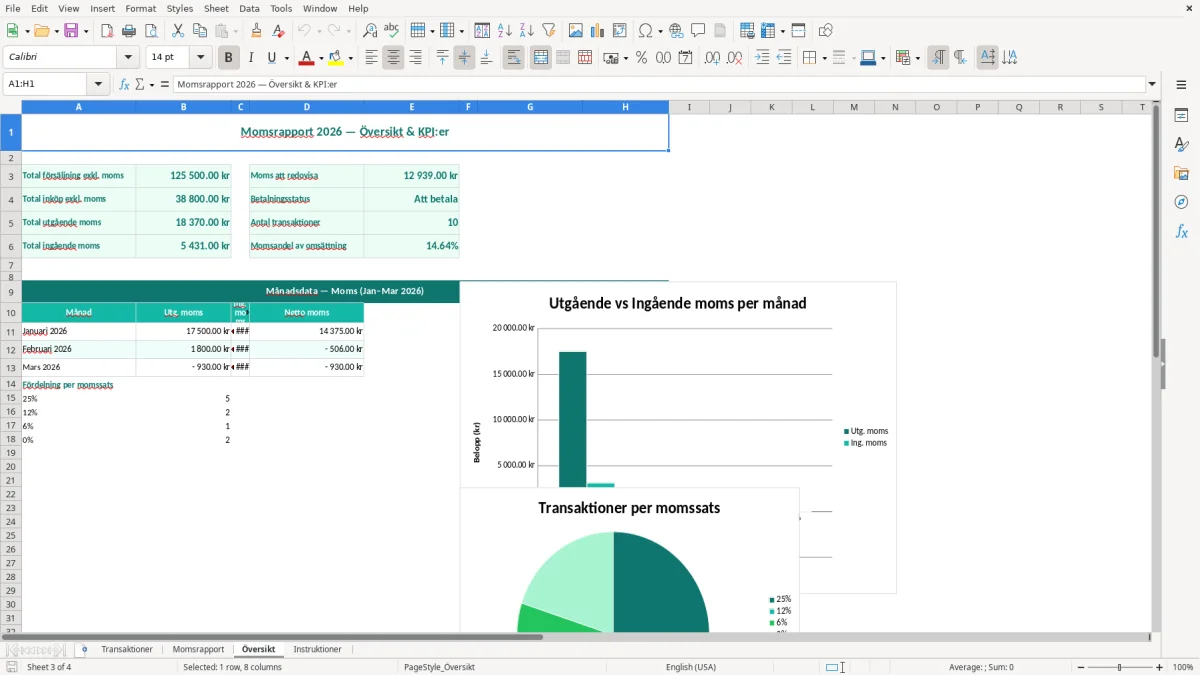Insert an image
This screenshot has width=1200, height=675.
(576, 31)
